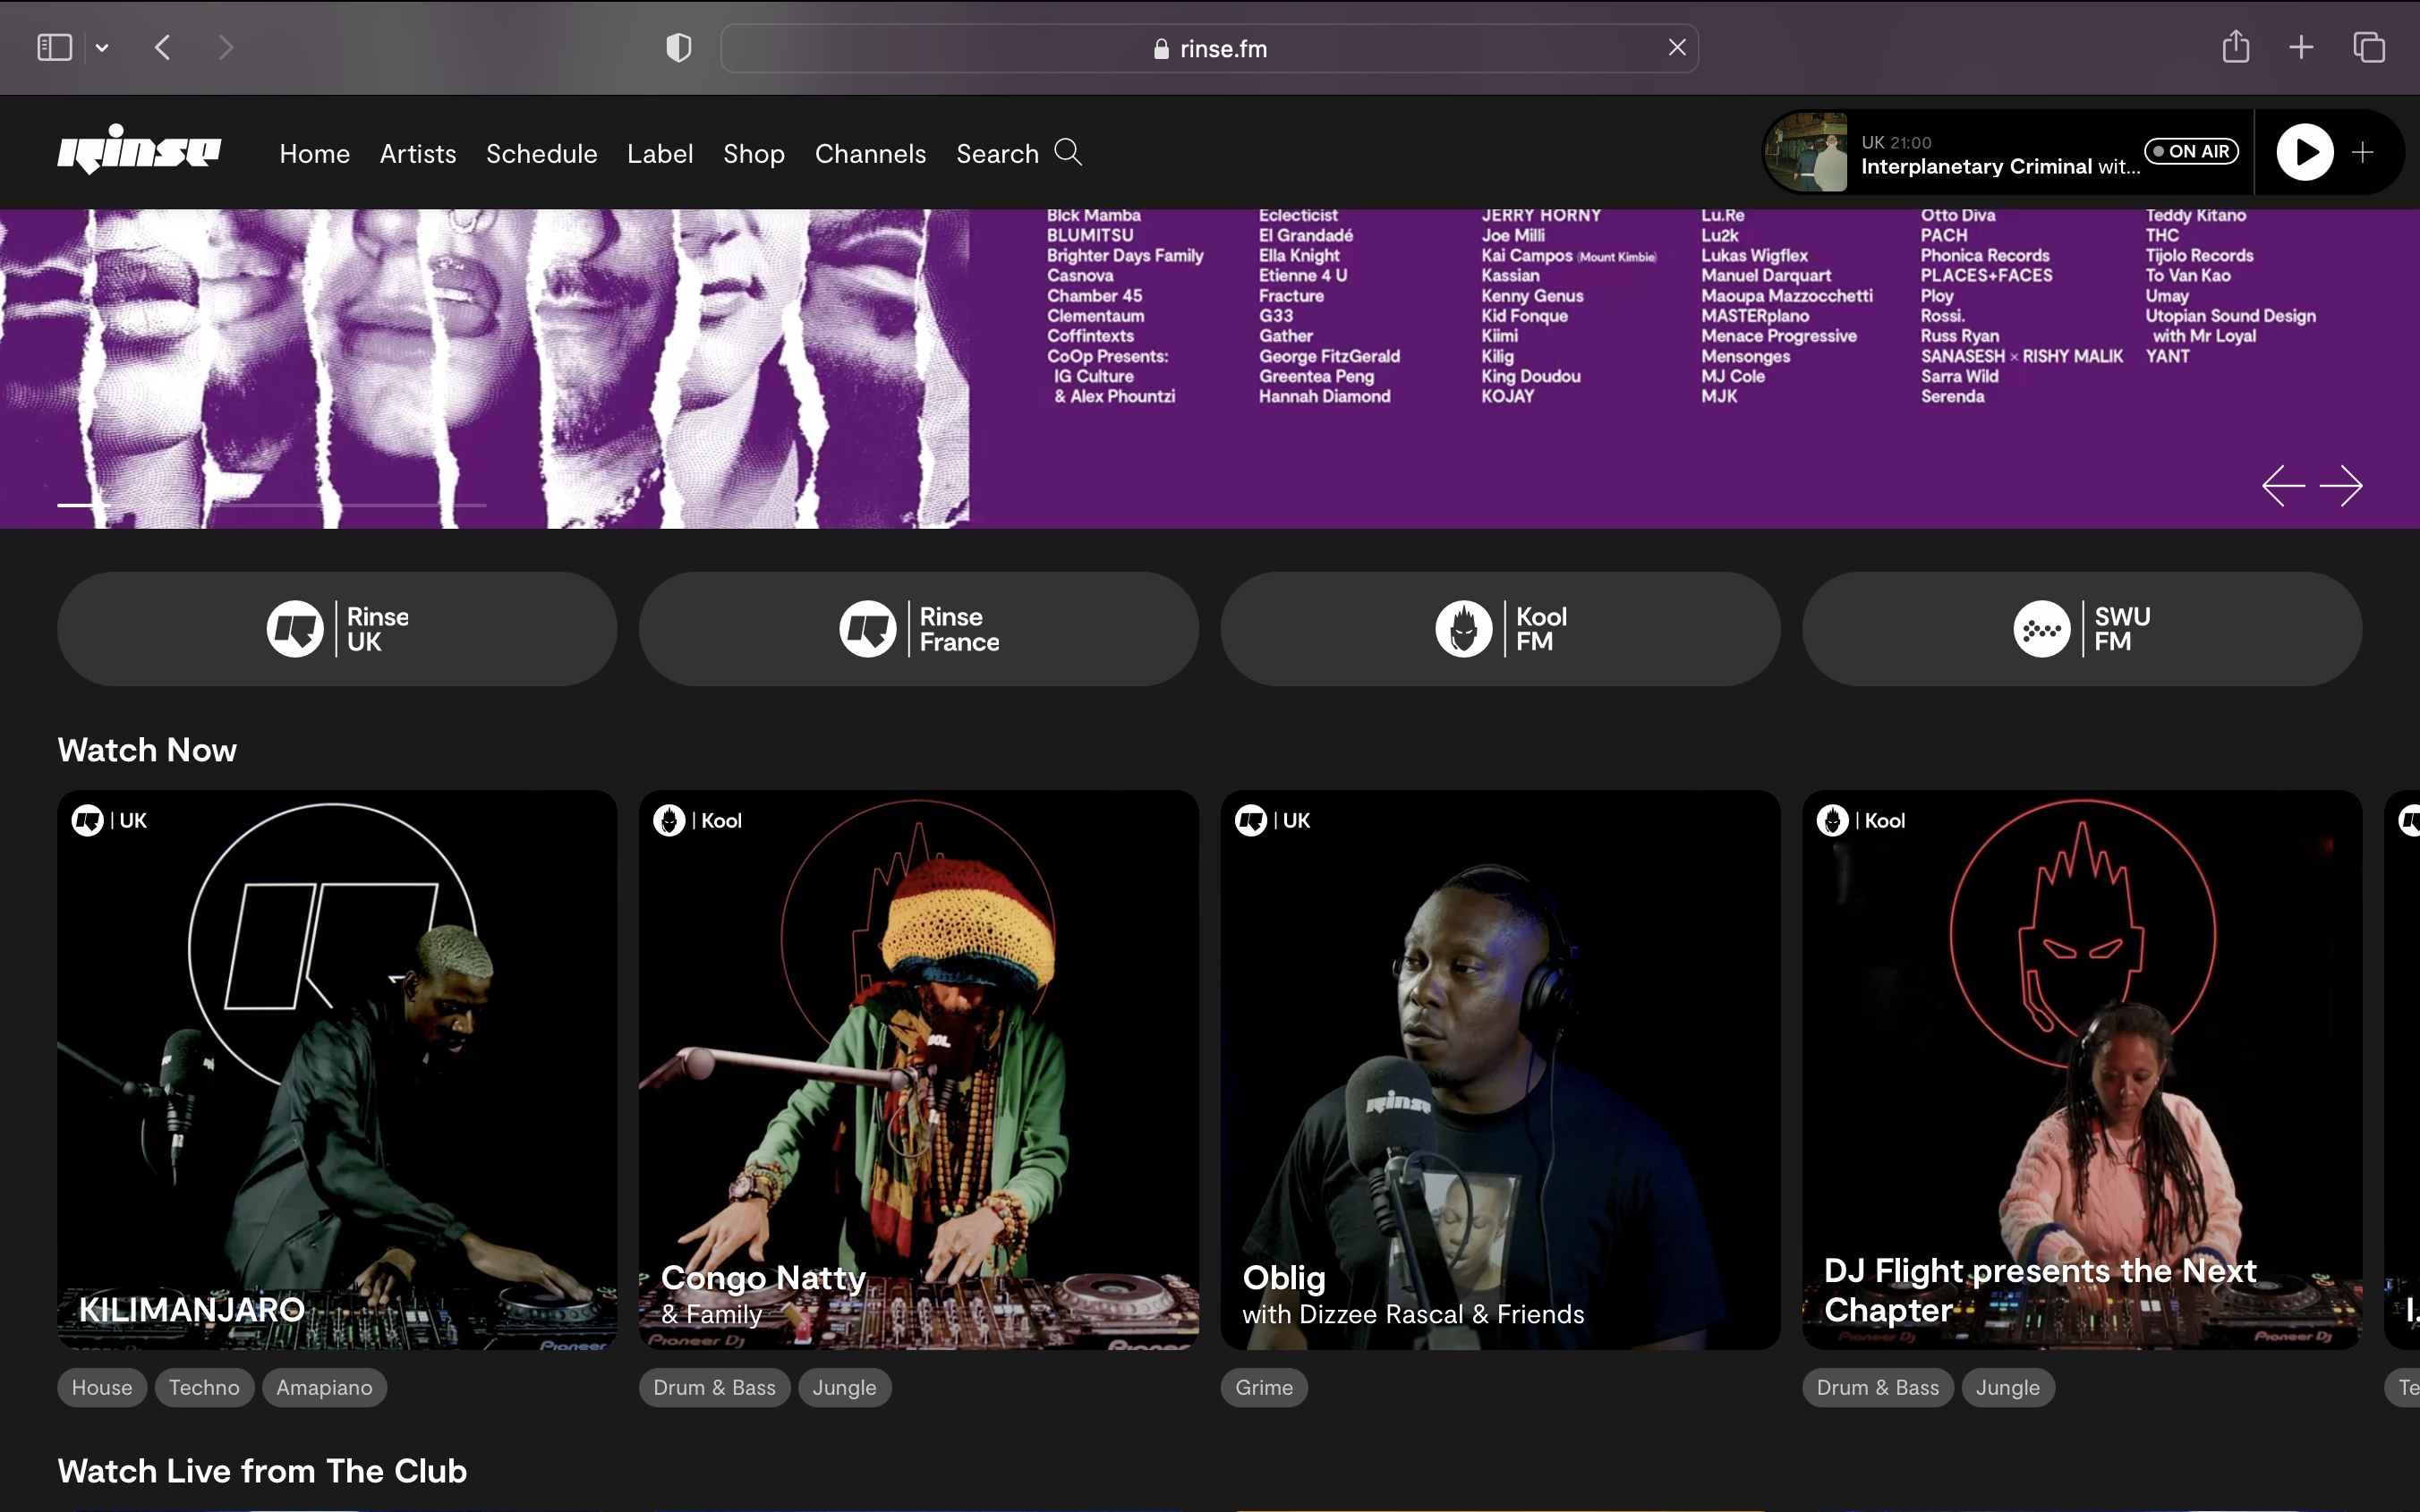Open Channels in site navigation
Screen dimensions: 2420x1512
pos(870,154)
